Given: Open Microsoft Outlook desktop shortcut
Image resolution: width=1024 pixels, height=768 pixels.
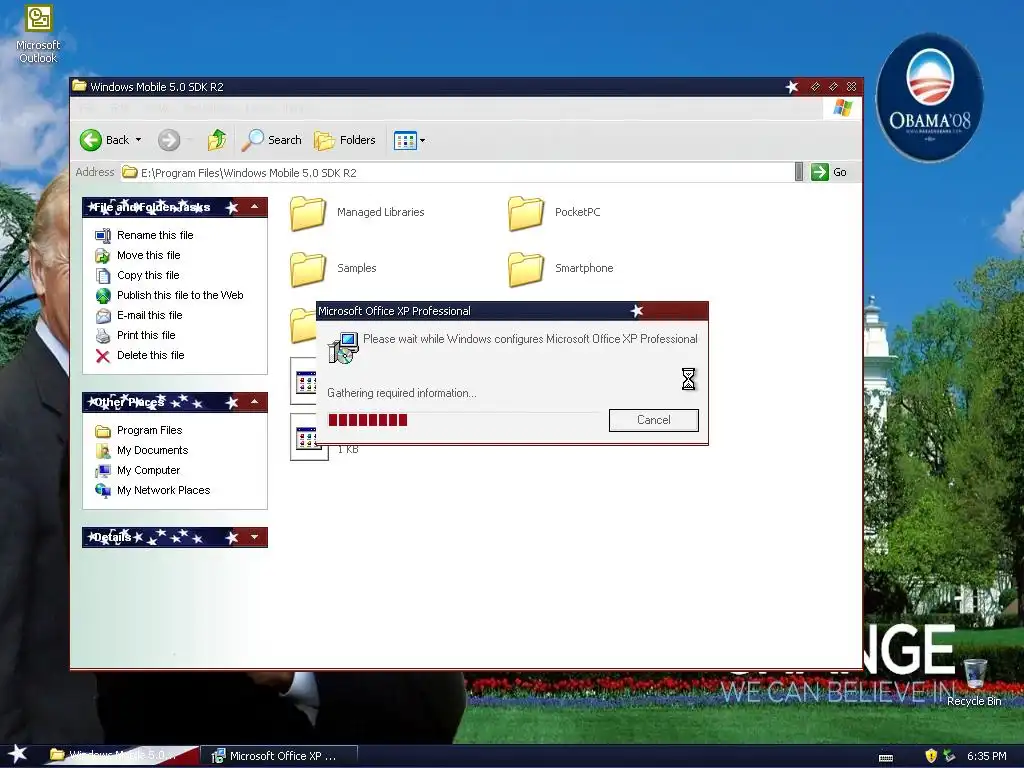Looking at the screenshot, I should tap(38, 34).
